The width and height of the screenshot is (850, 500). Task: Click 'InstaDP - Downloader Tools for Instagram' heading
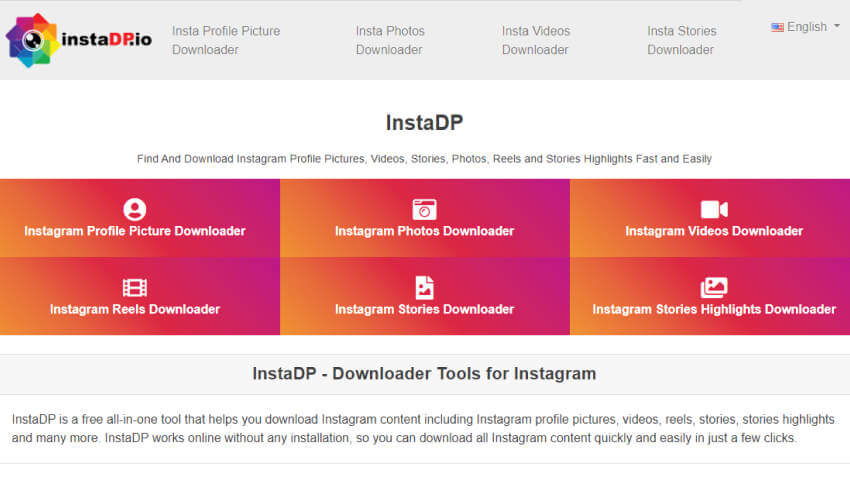424,374
